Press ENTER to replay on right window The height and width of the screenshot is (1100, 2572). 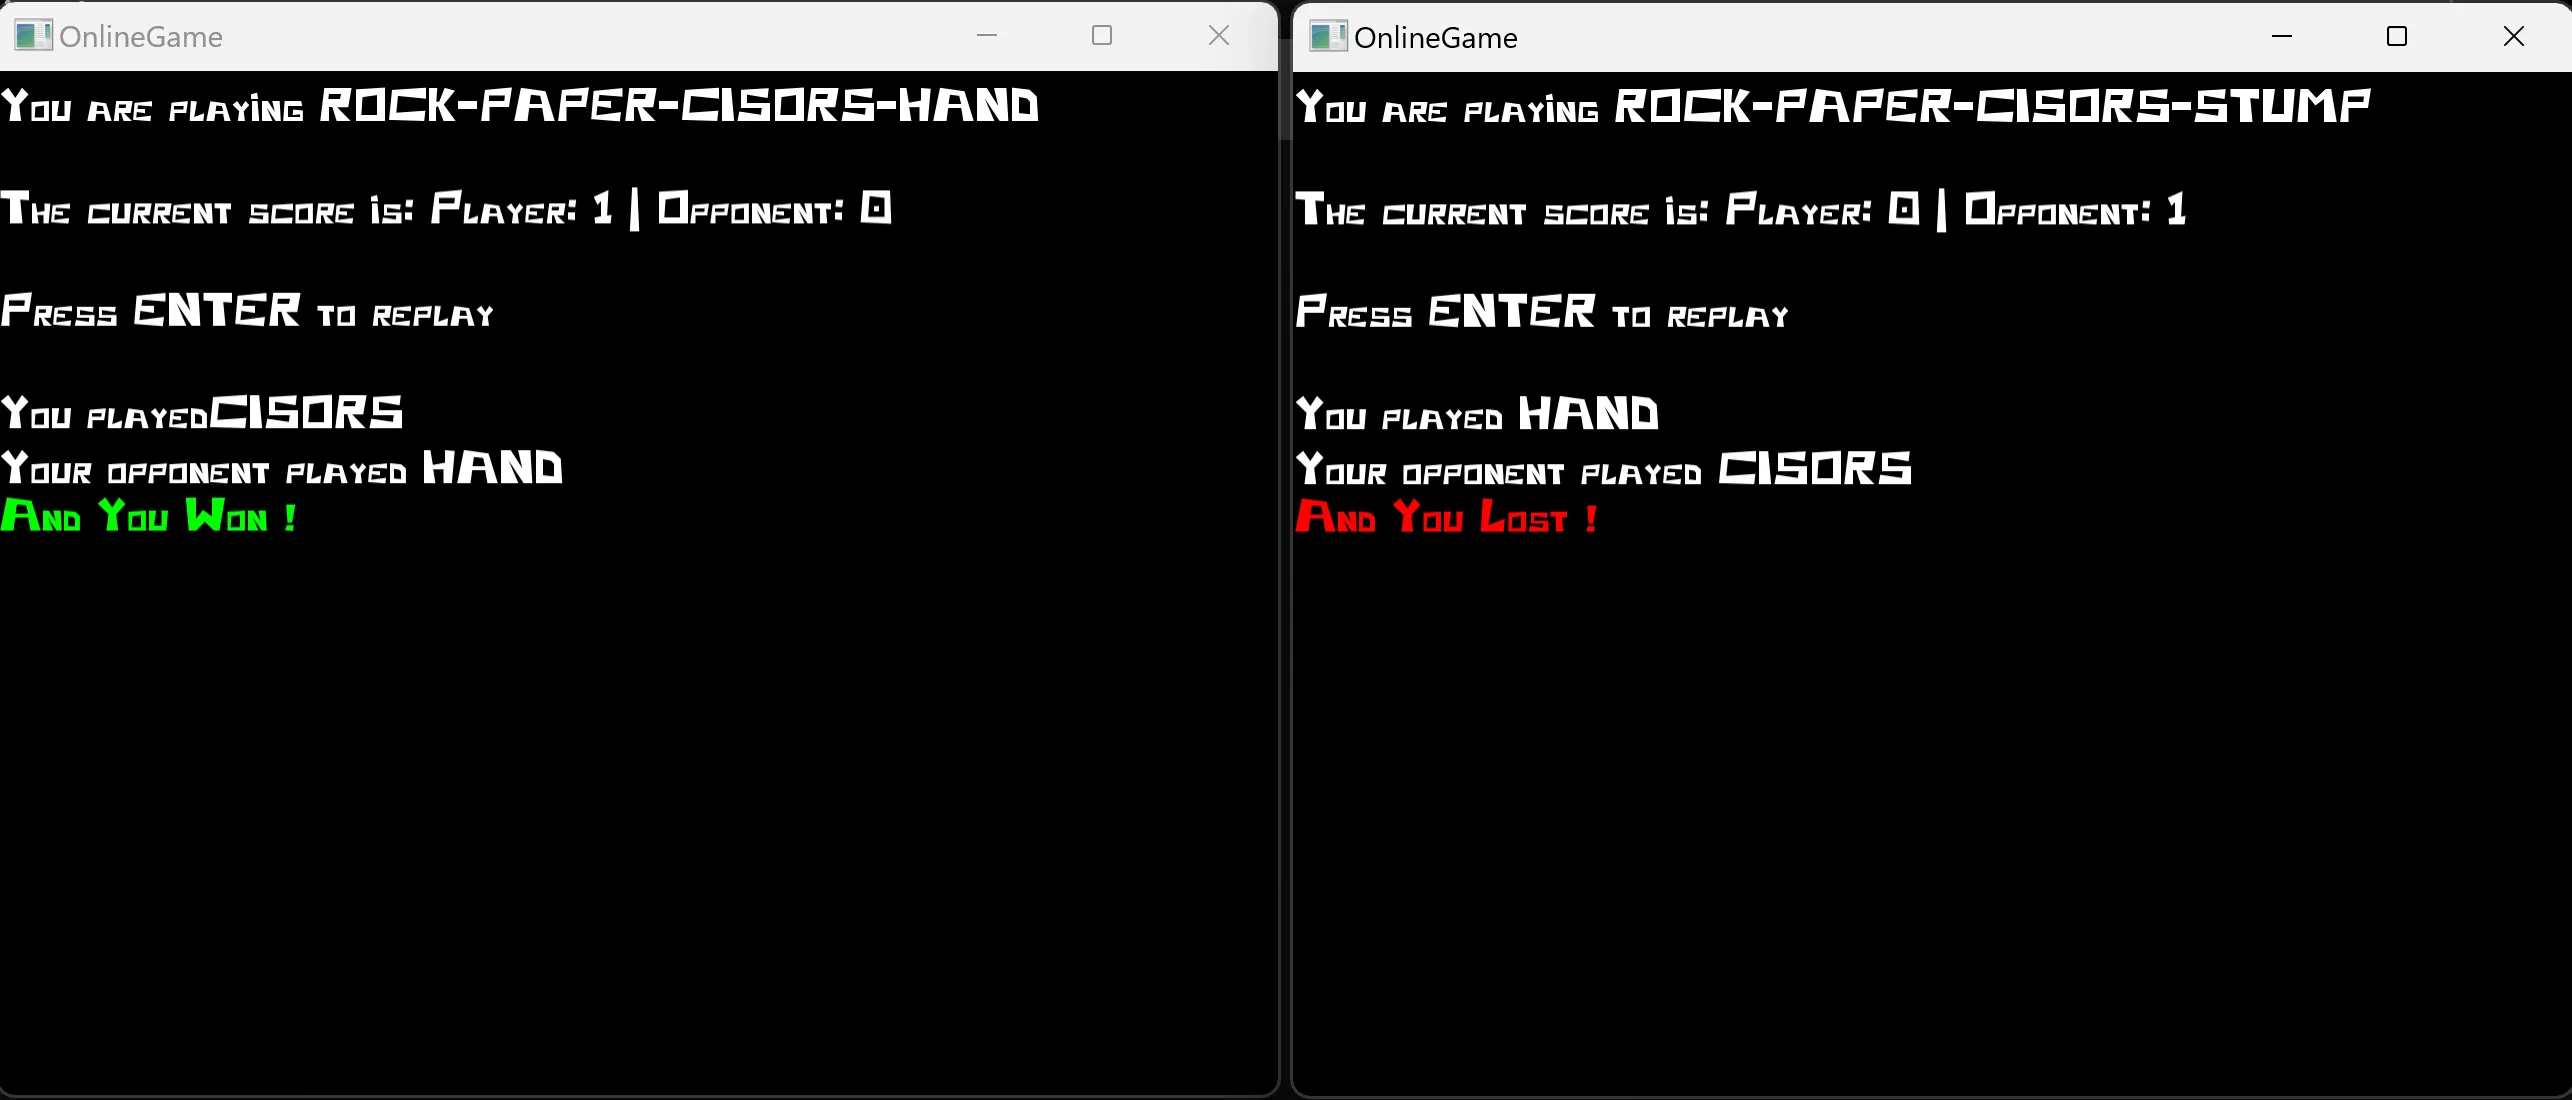[1542, 311]
